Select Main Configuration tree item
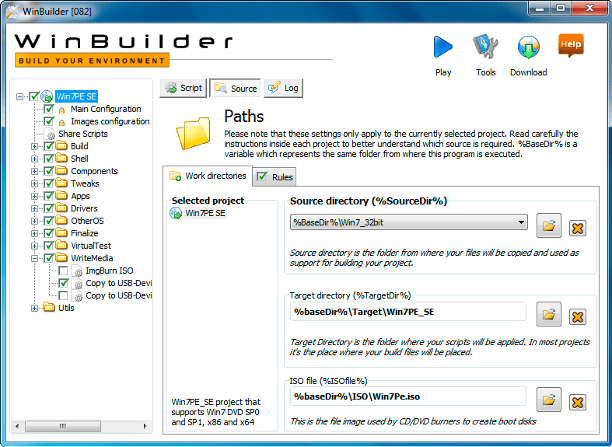The height and width of the screenshot is (447, 612). (106, 109)
